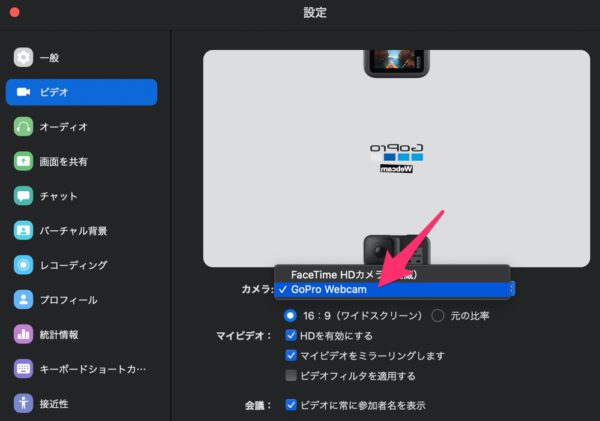Screen dimensions: 600x421
Task: Click the Statistics (統計情報) chart icon
Action: [x=23, y=334]
